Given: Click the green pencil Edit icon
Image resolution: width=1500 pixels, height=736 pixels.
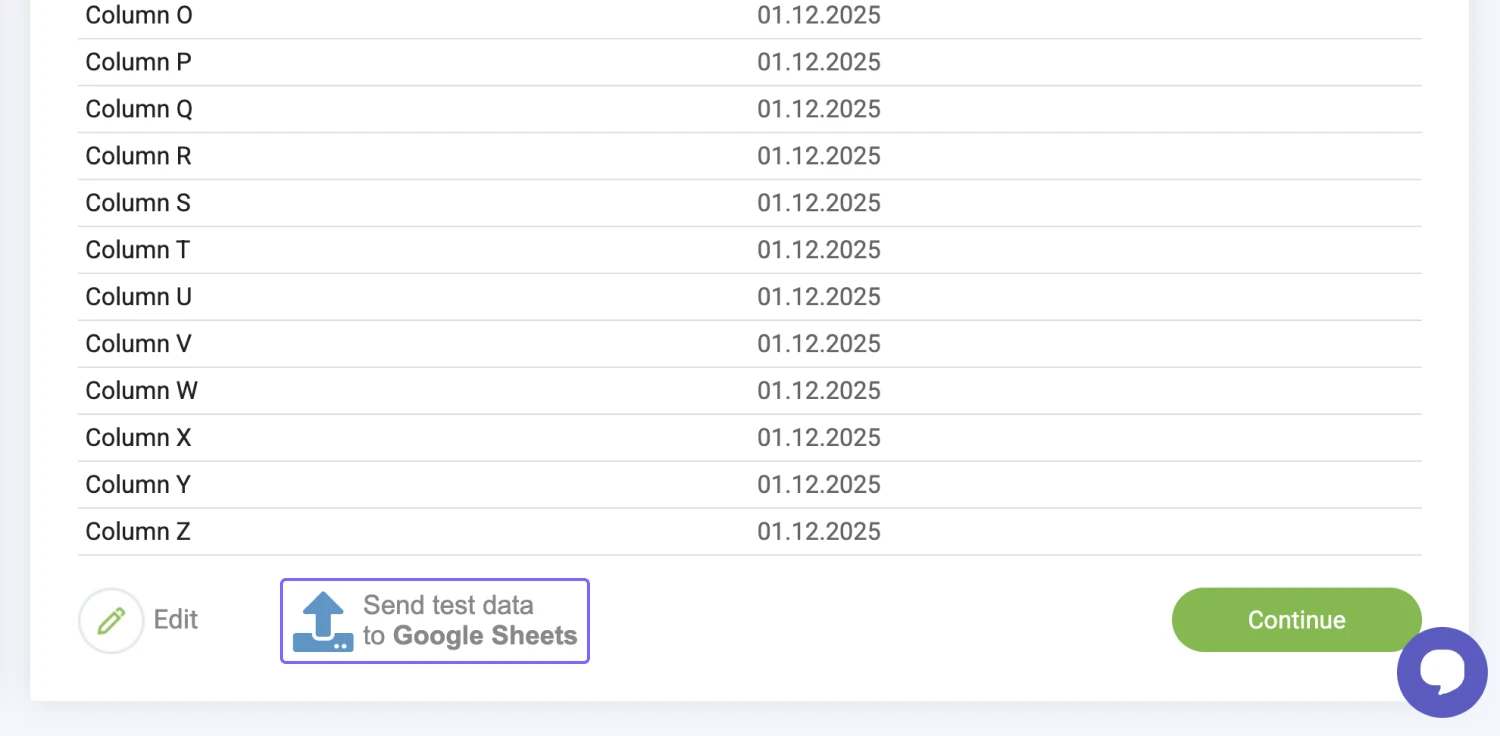Looking at the screenshot, I should [111, 621].
